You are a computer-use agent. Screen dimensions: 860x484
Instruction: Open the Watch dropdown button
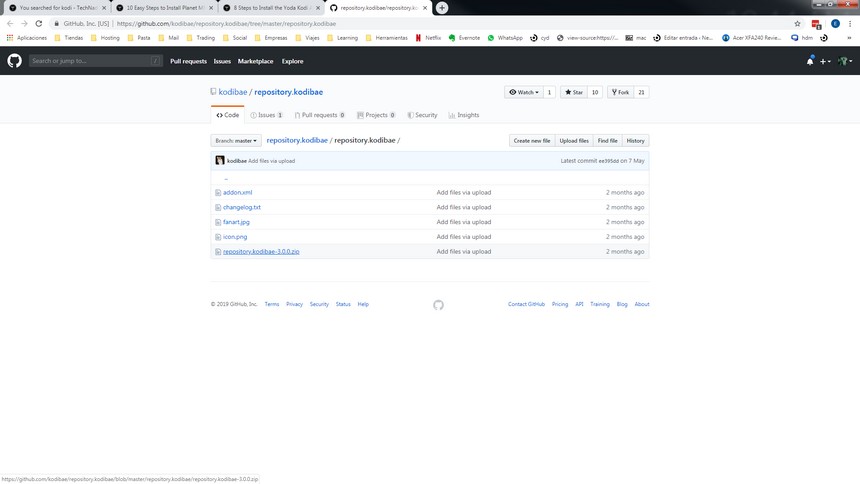[524, 92]
